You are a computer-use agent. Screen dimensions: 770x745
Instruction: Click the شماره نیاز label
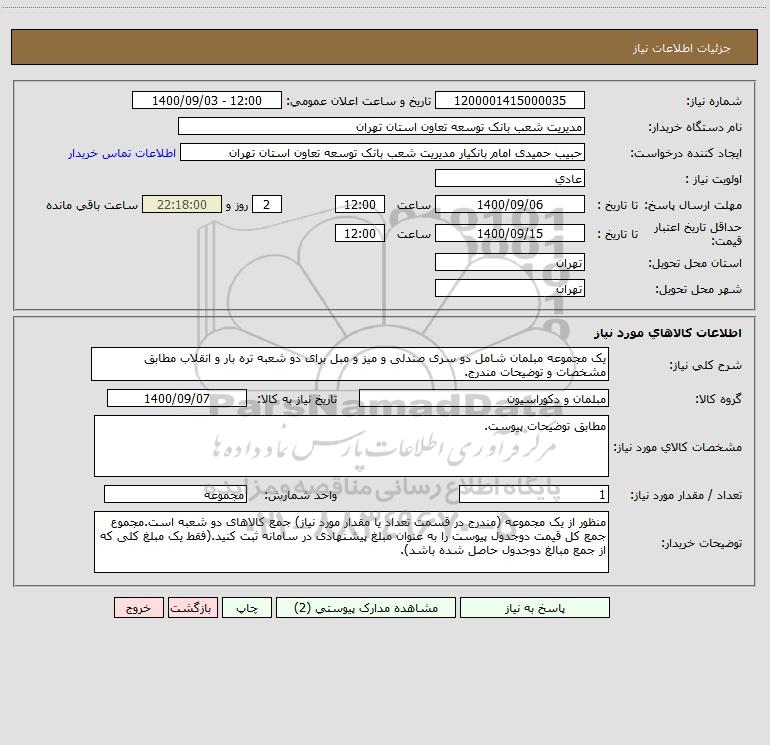pos(714,102)
